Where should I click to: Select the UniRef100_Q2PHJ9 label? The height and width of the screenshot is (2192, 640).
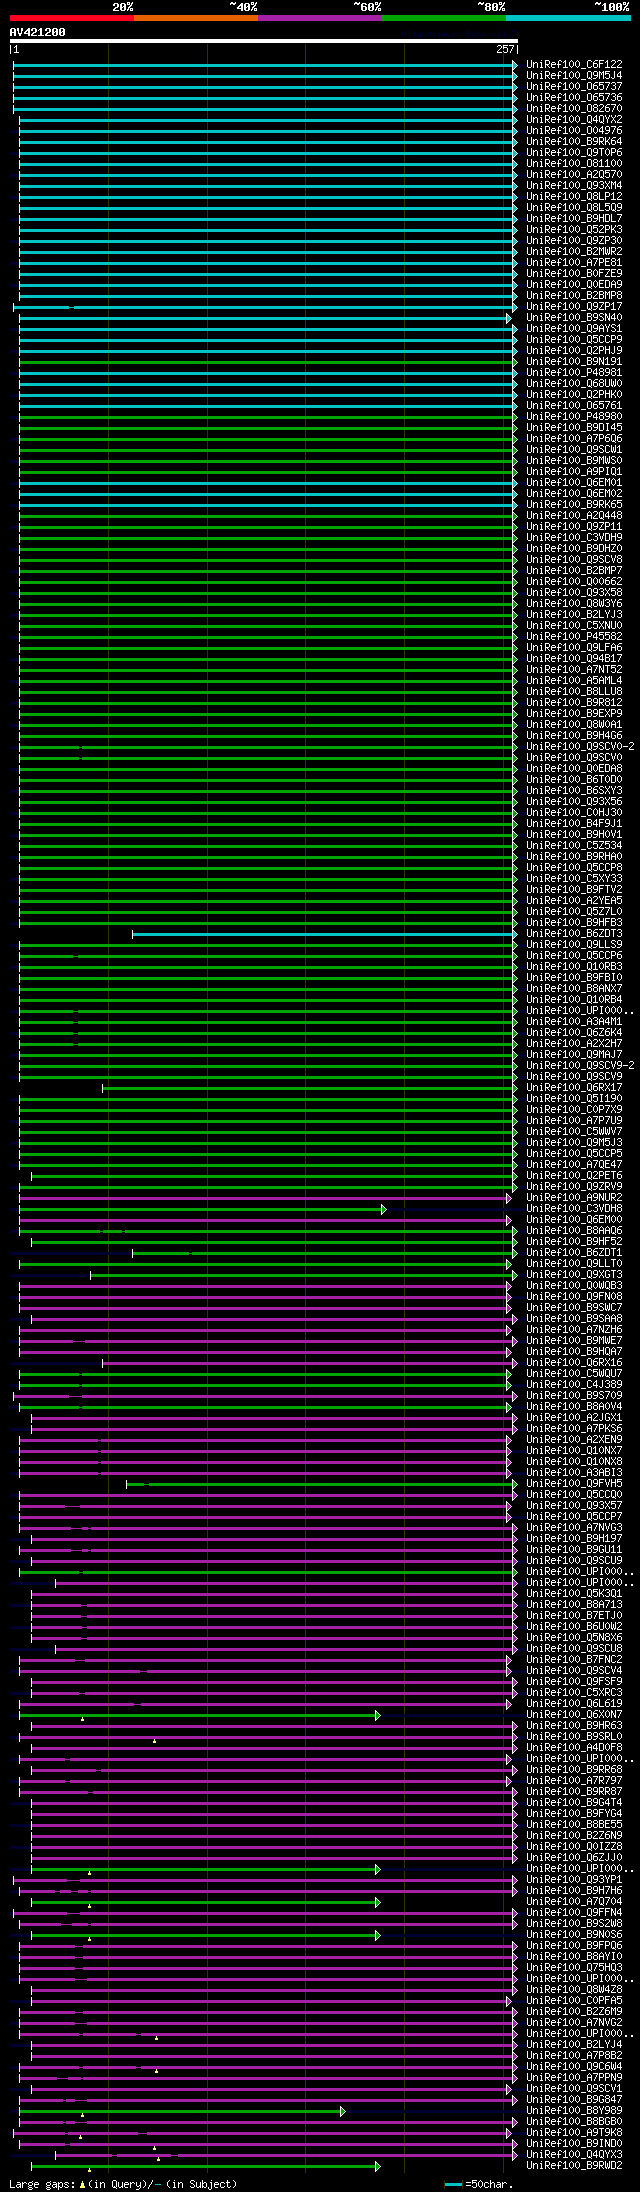pos(574,350)
